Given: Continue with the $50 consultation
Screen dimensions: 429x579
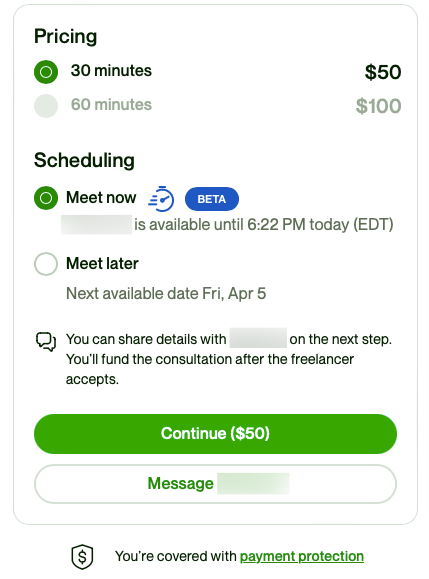Looking at the screenshot, I should pyautogui.click(x=215, y=434).
